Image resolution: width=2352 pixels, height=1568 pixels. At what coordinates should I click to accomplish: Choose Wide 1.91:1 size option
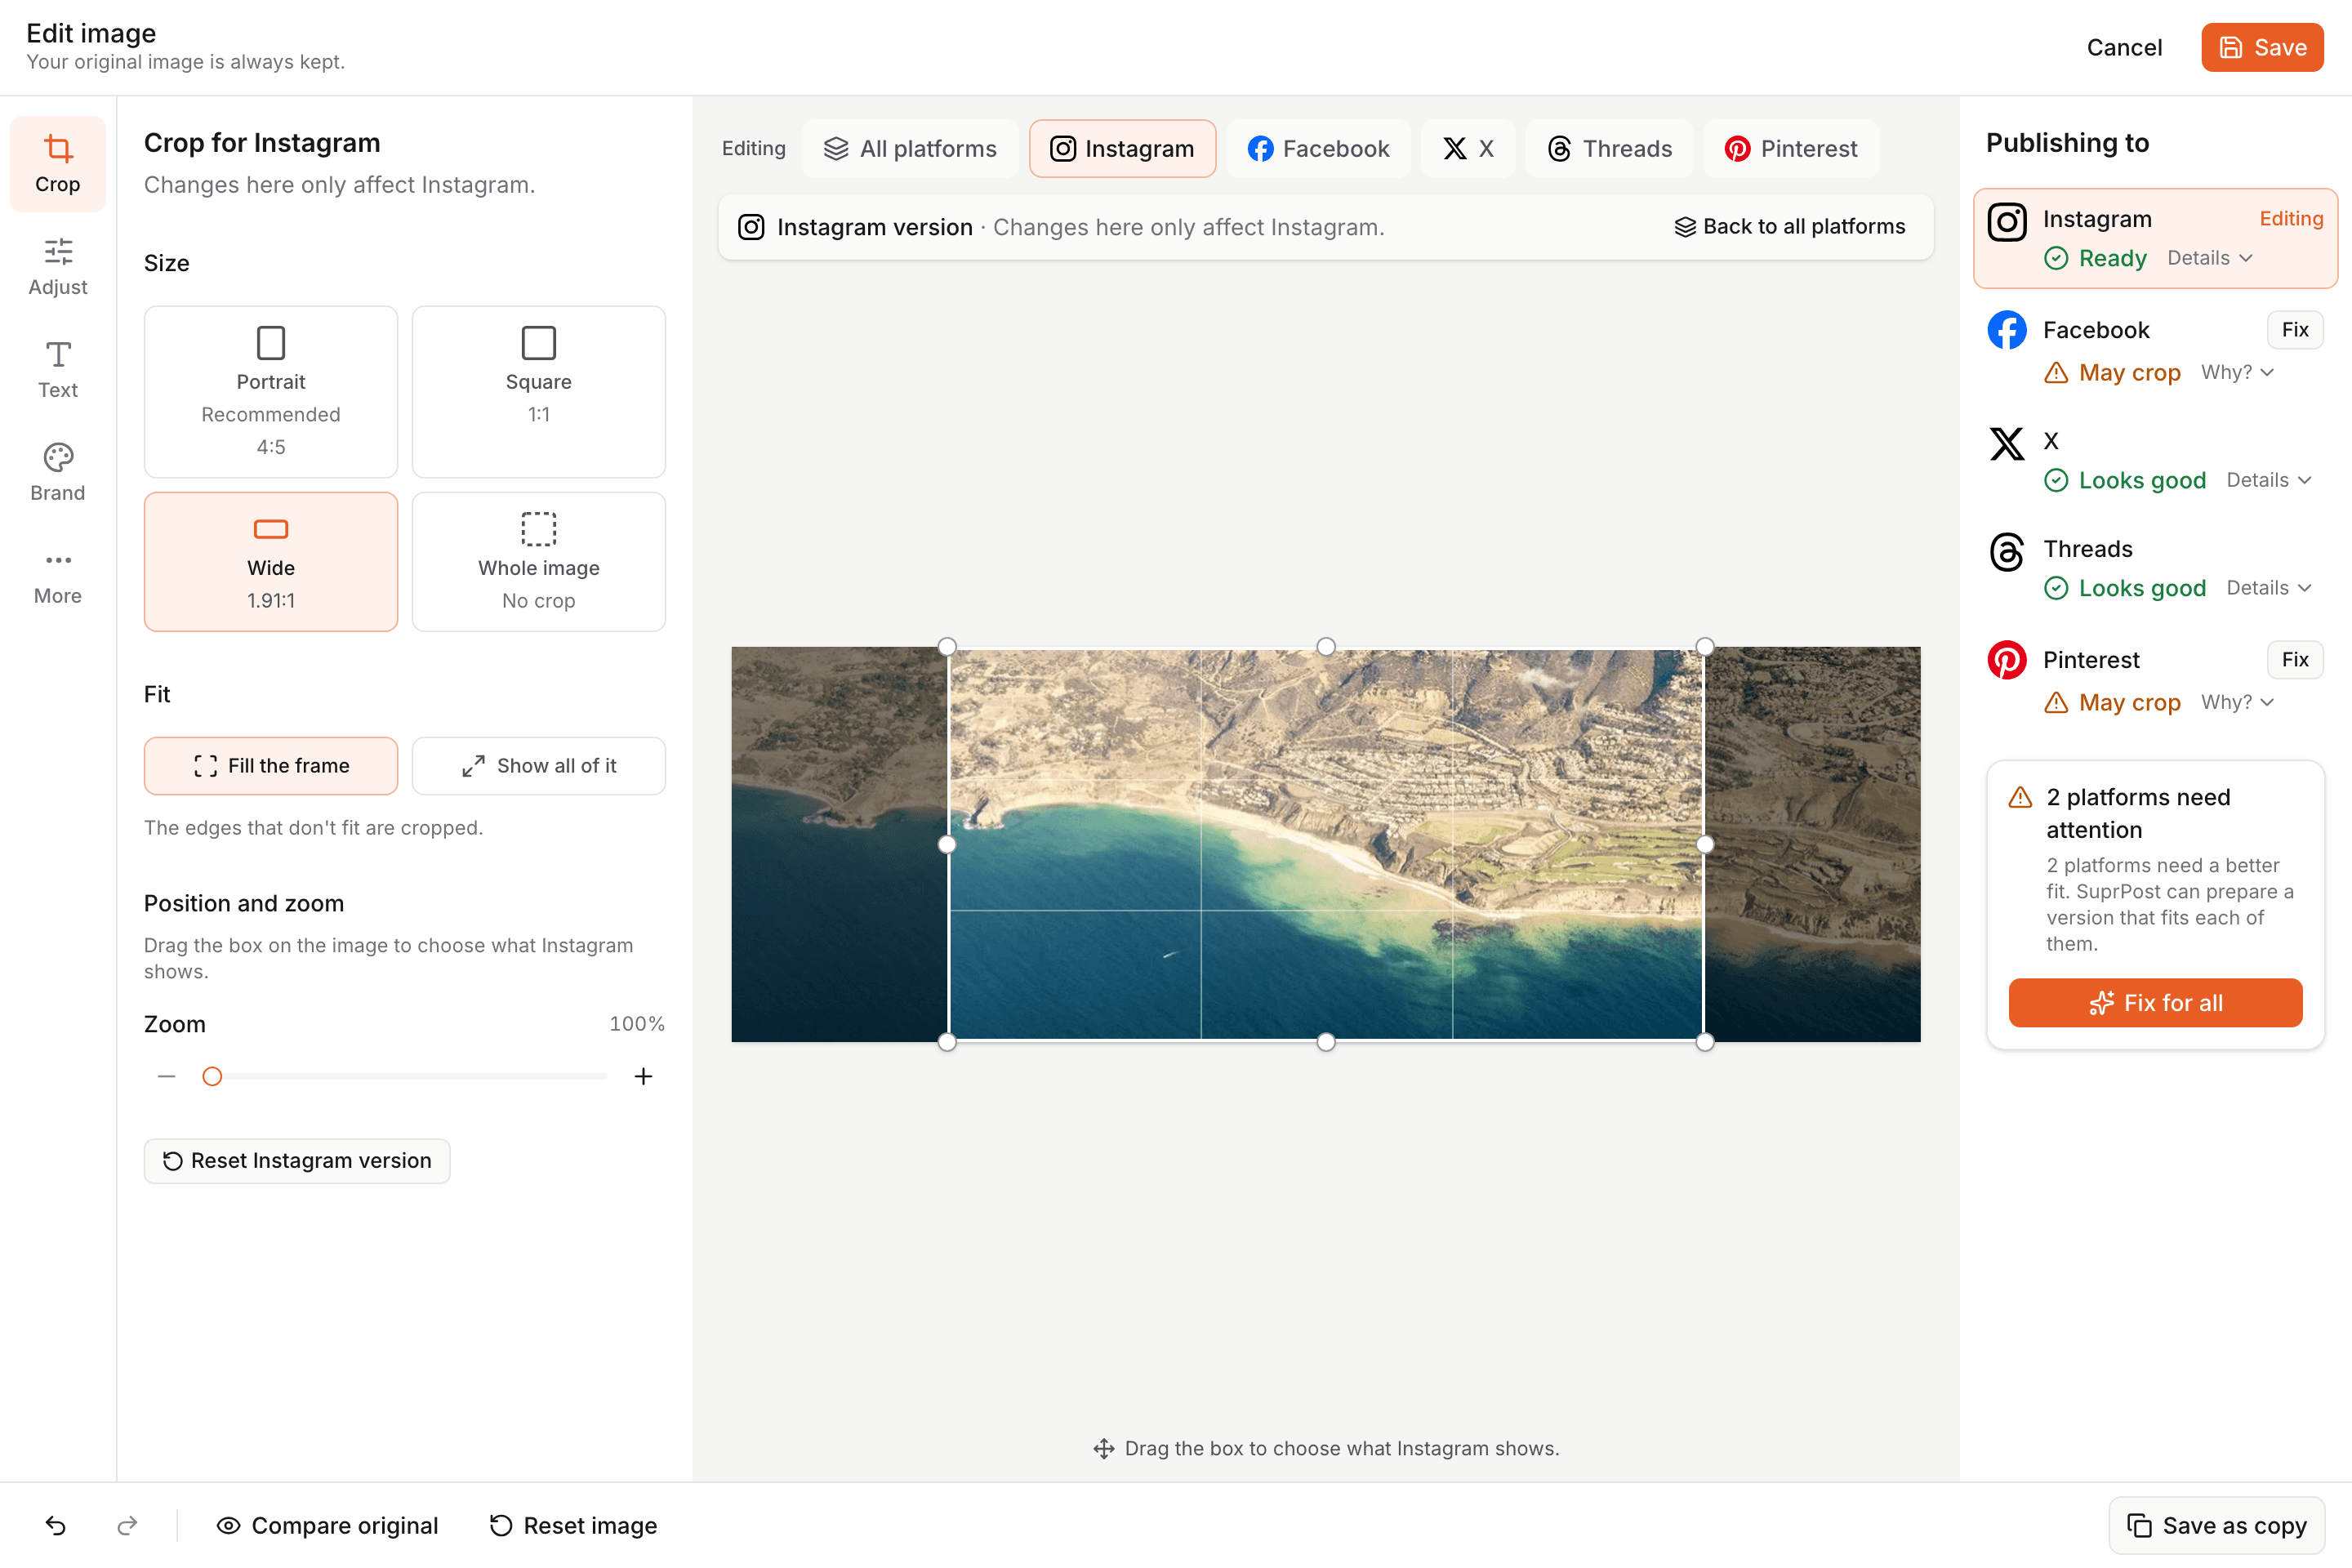[271, 561]
